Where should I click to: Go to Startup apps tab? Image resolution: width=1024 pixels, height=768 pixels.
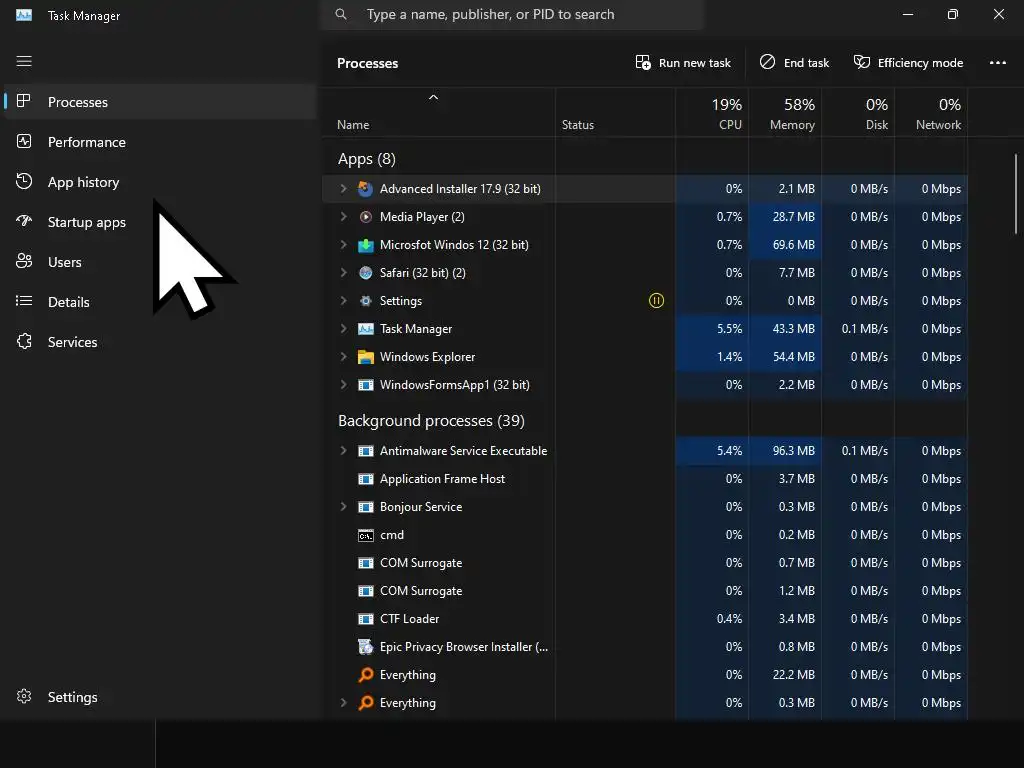coord(160,222)
